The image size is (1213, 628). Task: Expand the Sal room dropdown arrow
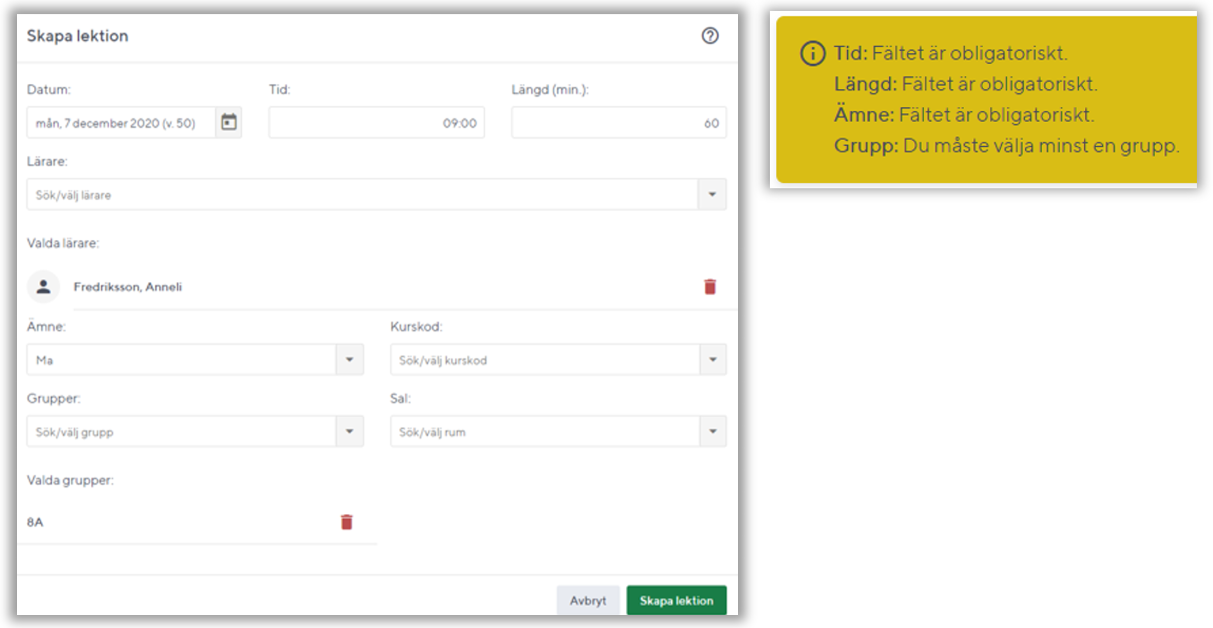tap(712, 432)
